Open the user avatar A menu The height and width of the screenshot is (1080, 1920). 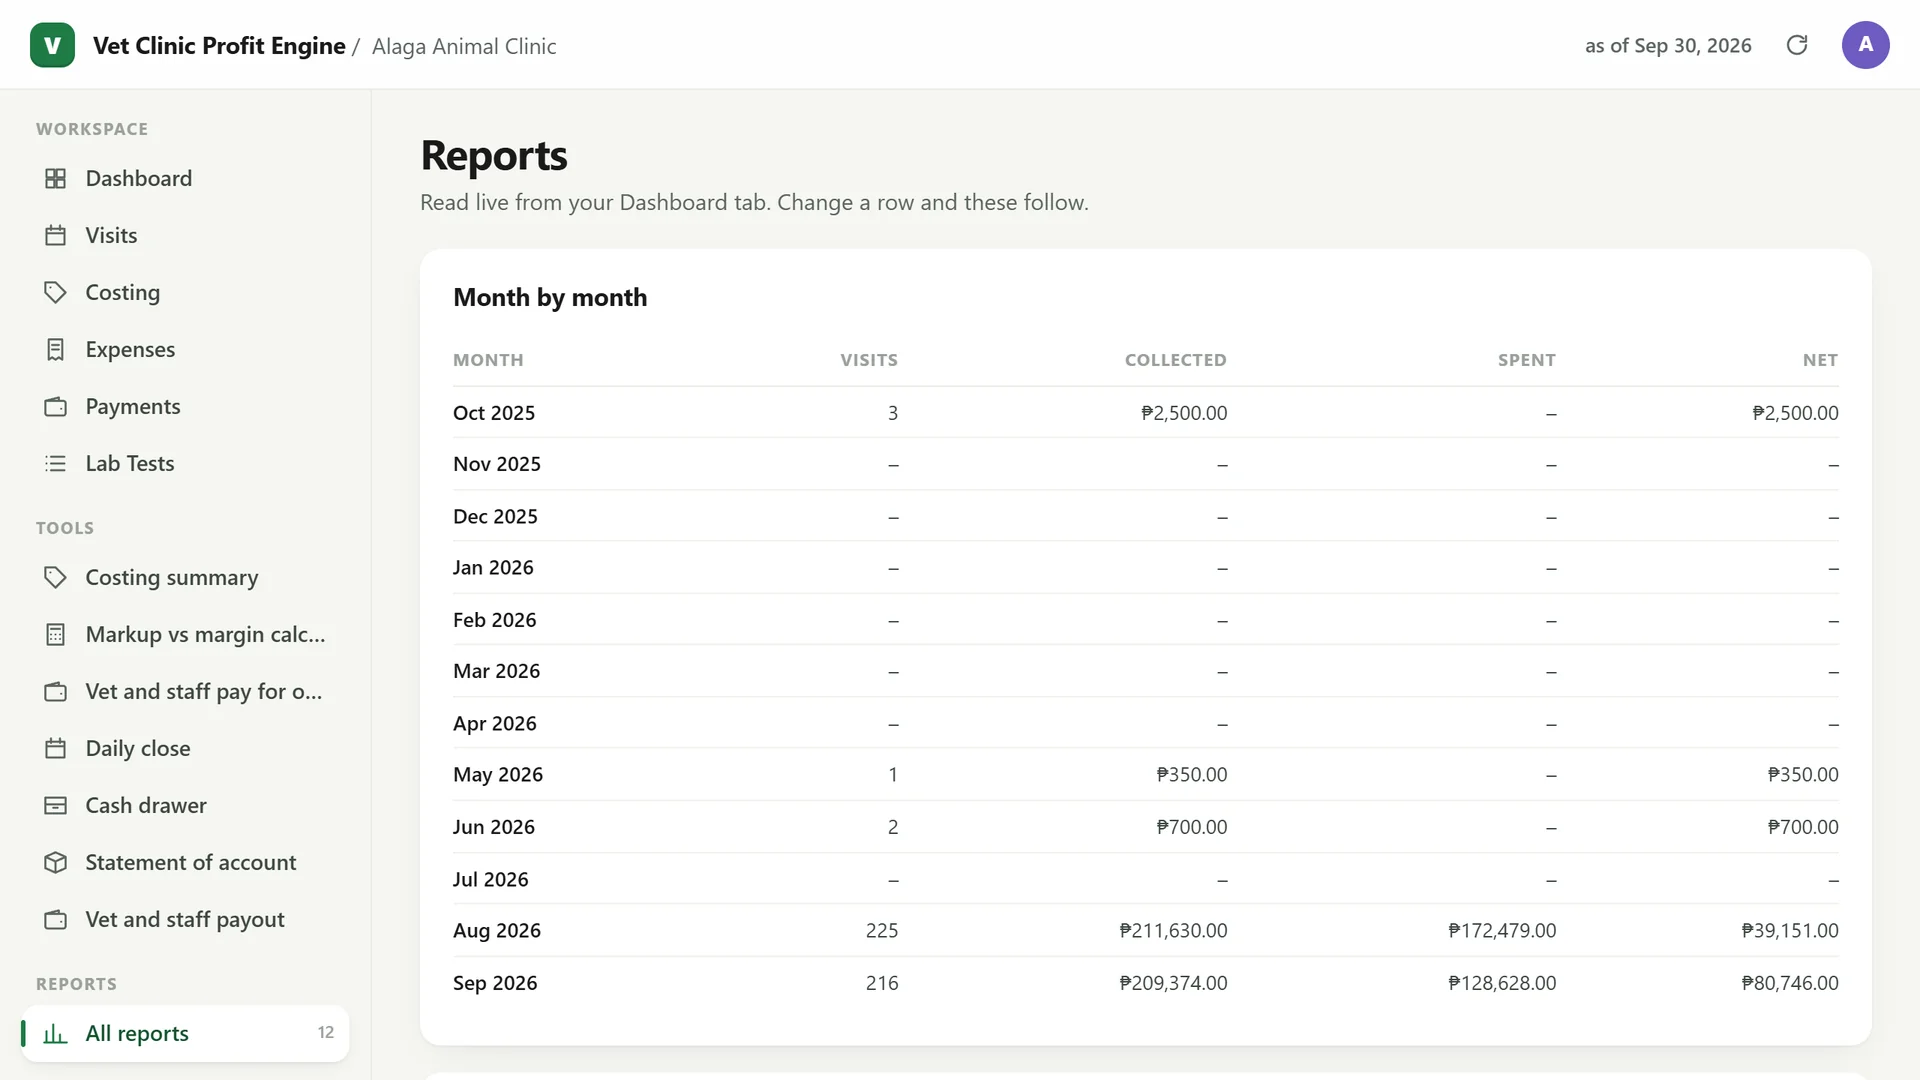pos(1865,45)
